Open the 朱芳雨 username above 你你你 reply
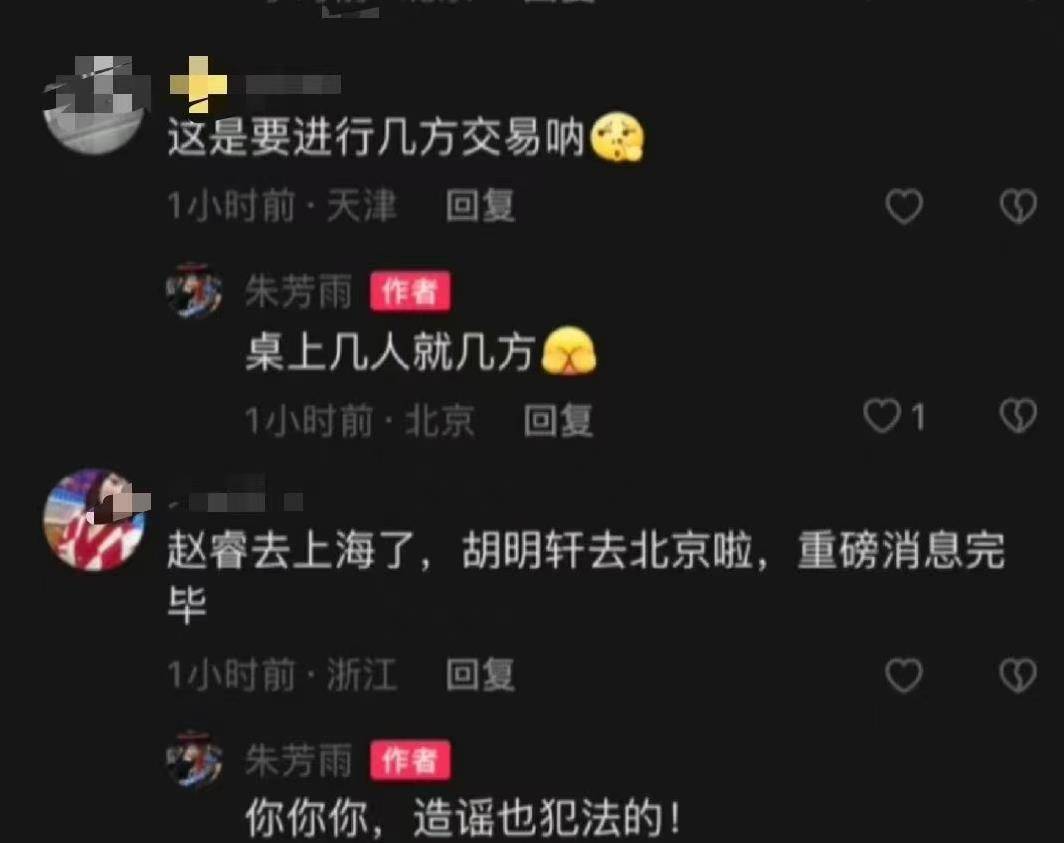 pos(299,760)
